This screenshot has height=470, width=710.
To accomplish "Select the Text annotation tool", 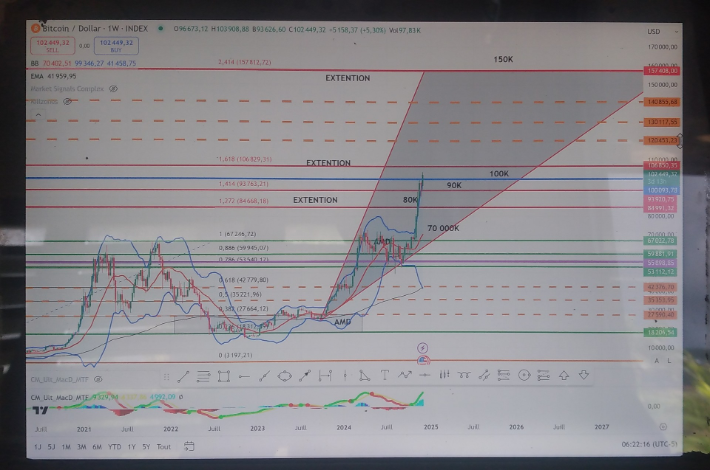I will pos(384,375).
